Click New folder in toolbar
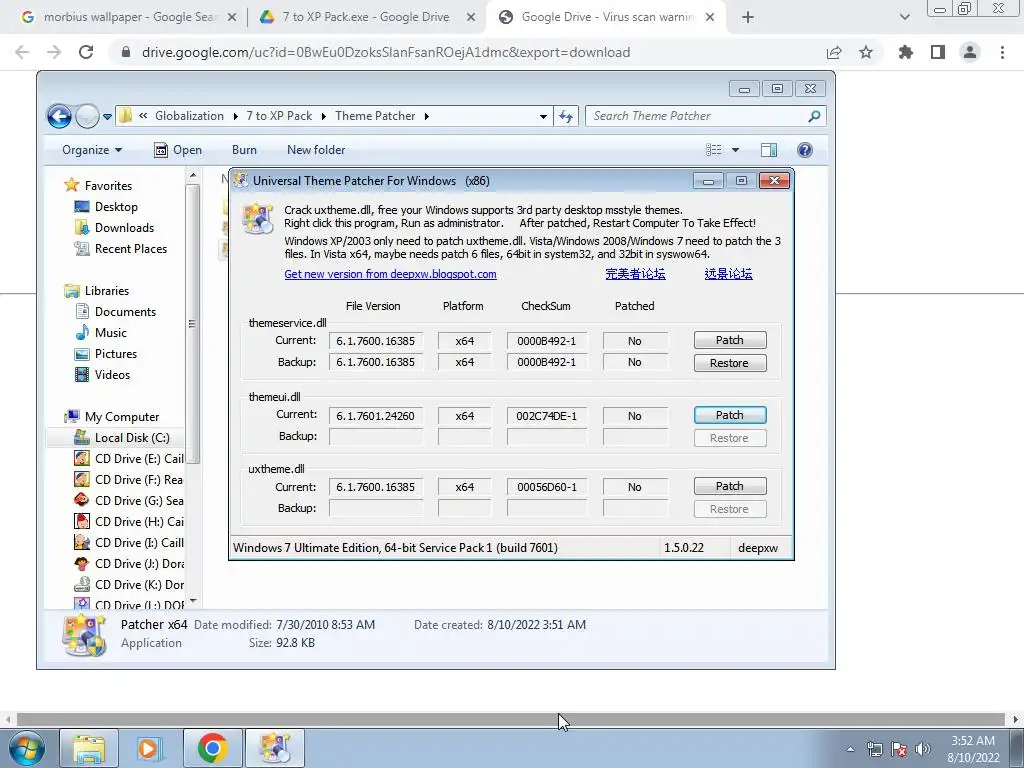The height and width of the screenshot is (768, 1024). coord(316,150)
